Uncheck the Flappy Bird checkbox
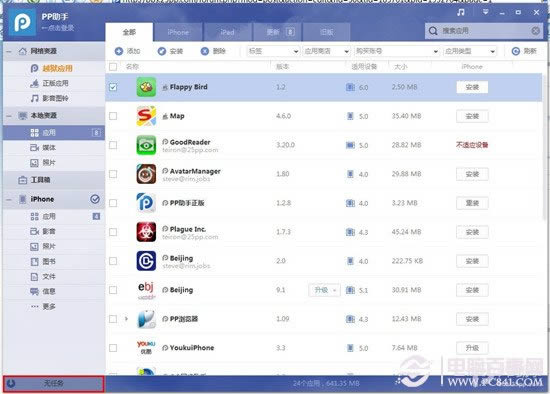Viewport: 550px width, 394px height. click(113, 87)
